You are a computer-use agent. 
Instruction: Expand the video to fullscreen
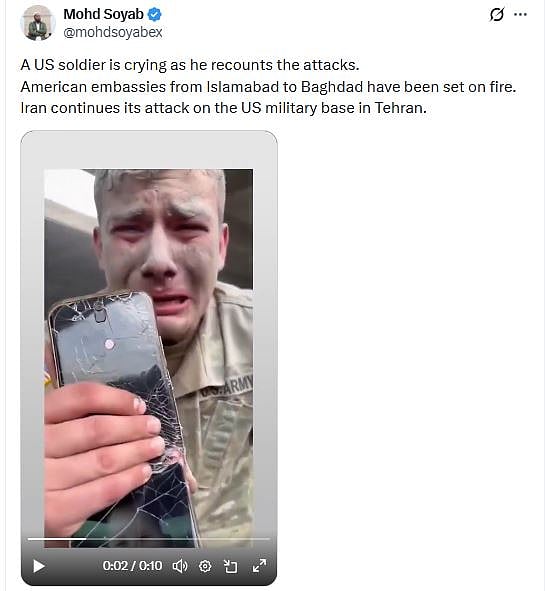coord(259,565)
